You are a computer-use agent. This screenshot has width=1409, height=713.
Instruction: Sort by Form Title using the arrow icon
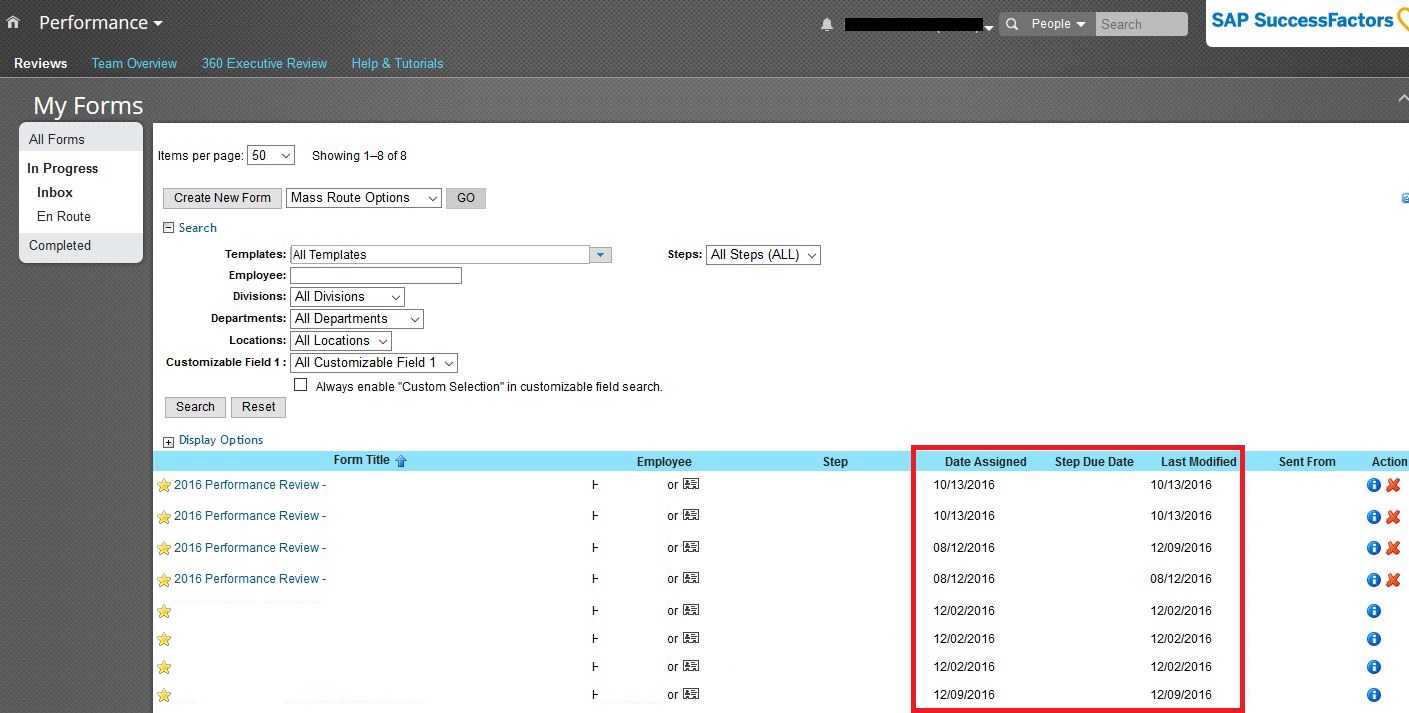click(401, 461)
